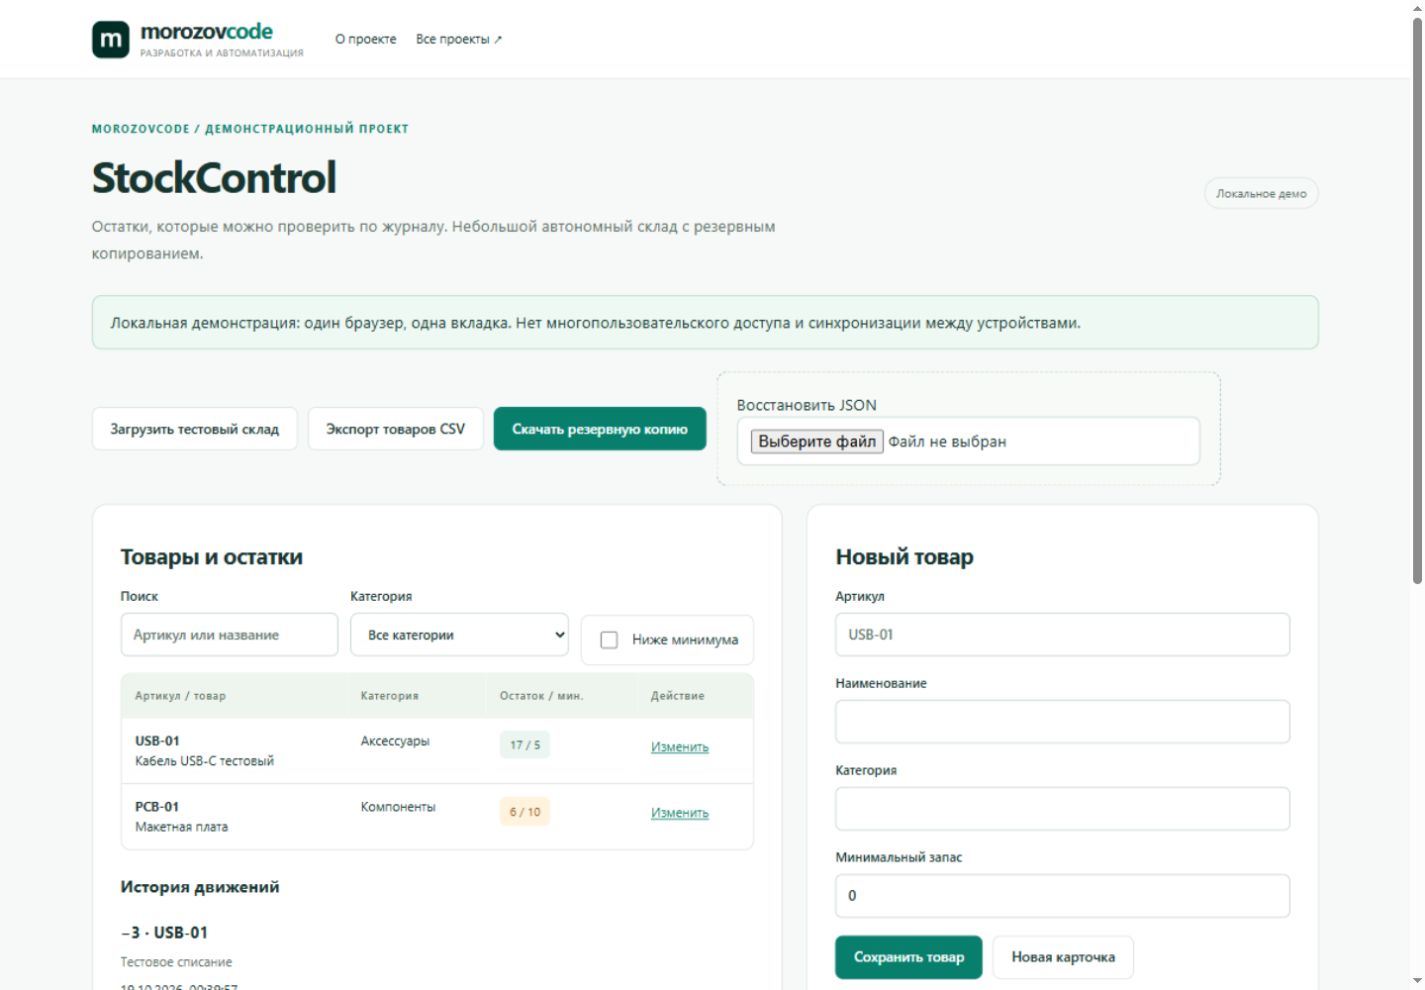Select the 'USB-01' article text
Screen dimensions: 1425x990
(x=157, y=741)
